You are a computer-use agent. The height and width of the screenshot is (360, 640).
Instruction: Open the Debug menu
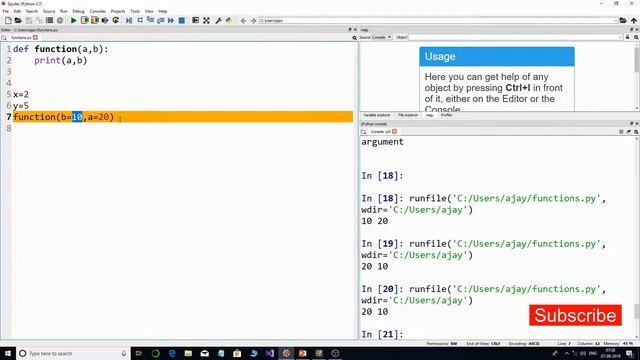pos(78,11)
